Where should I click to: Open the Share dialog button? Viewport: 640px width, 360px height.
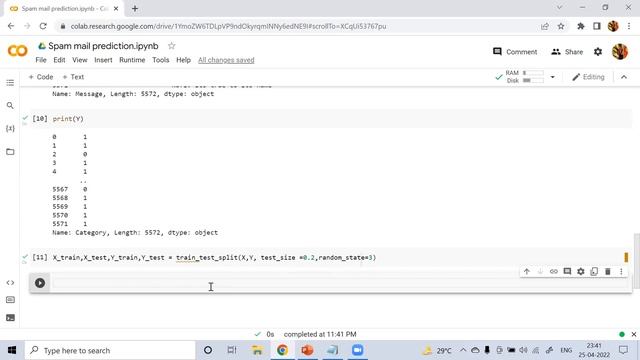[x=567, y=52]
